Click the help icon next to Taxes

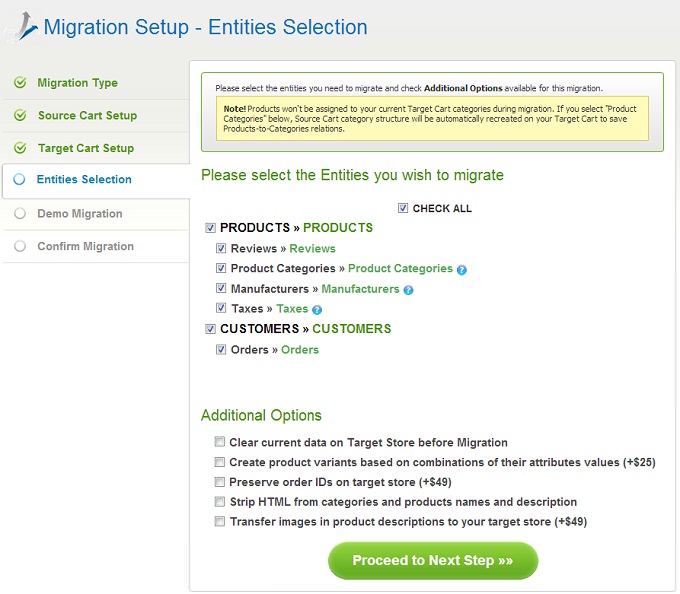tap(317, 310)
